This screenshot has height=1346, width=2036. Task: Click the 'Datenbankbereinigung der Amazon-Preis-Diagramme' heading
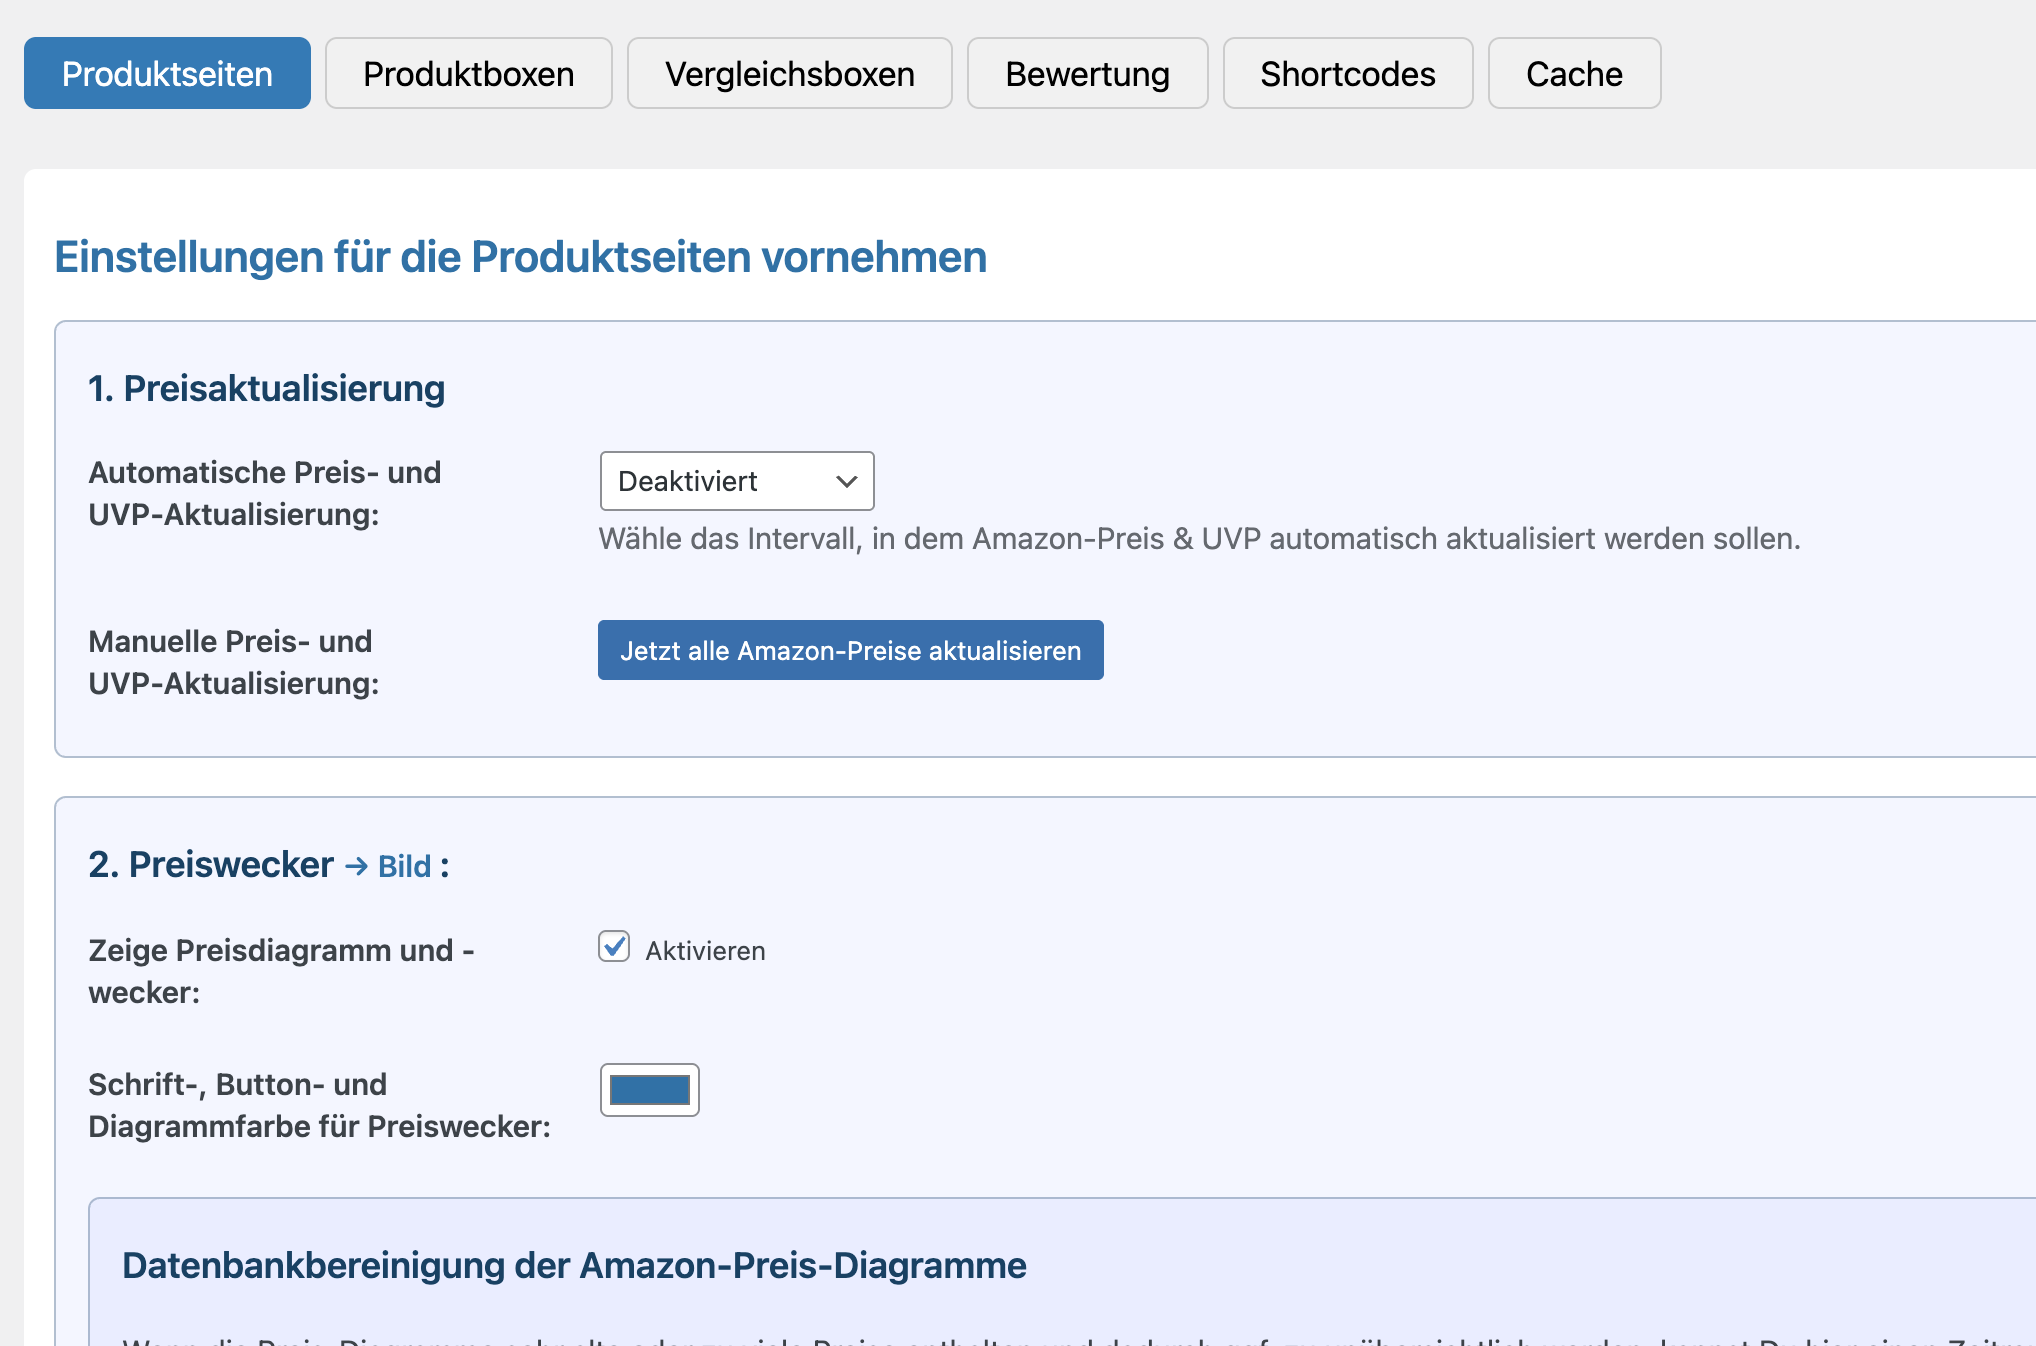click(x=574, y=1265)
